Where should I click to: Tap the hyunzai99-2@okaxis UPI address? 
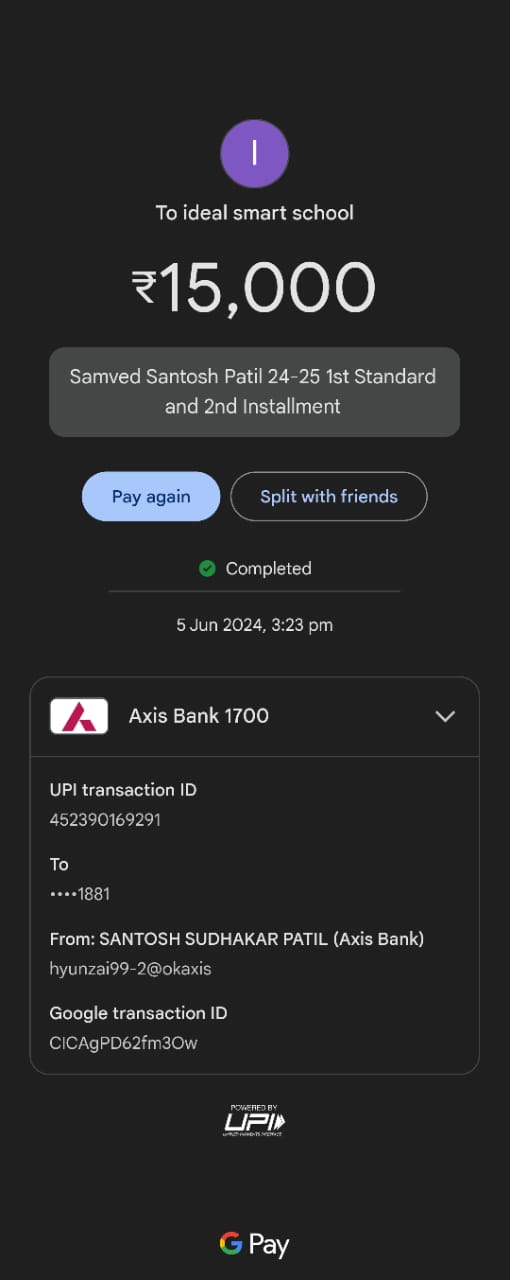[130, 969]
